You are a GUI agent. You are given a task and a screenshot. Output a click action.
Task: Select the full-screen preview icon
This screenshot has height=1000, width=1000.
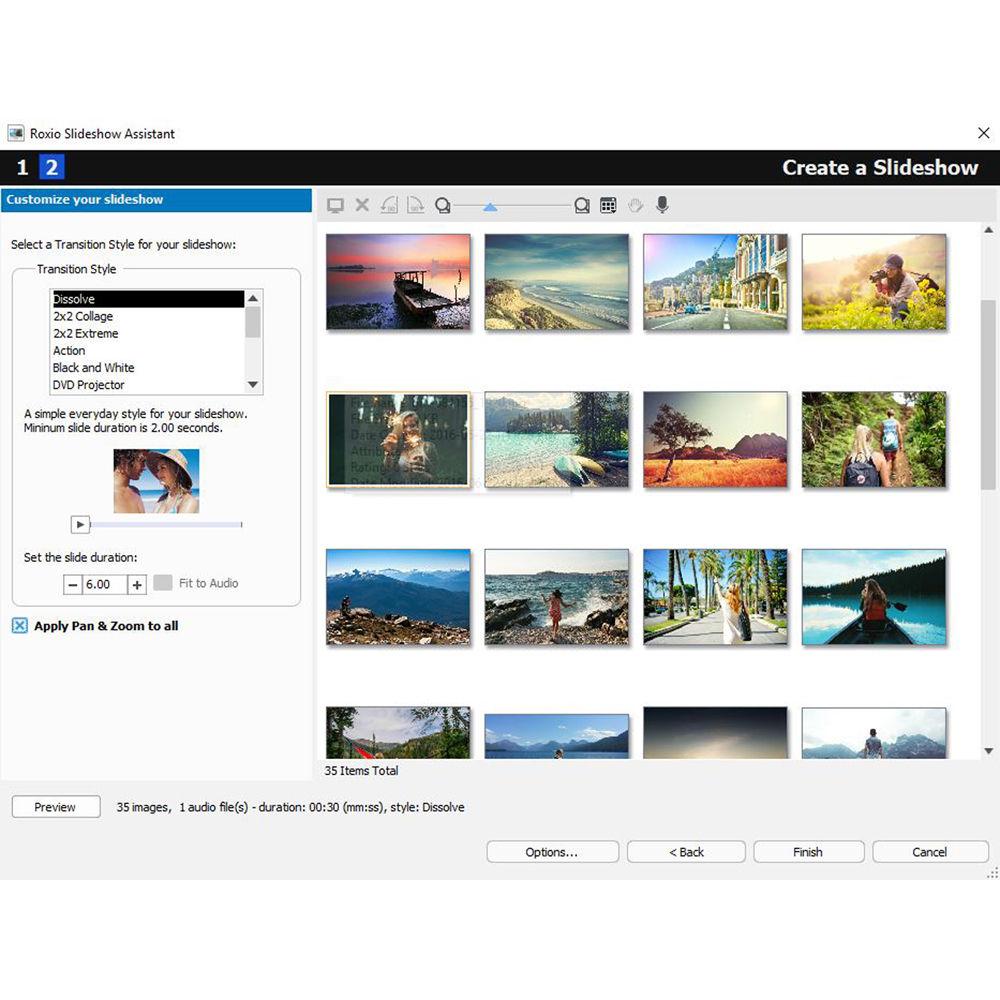coord(335,205)
